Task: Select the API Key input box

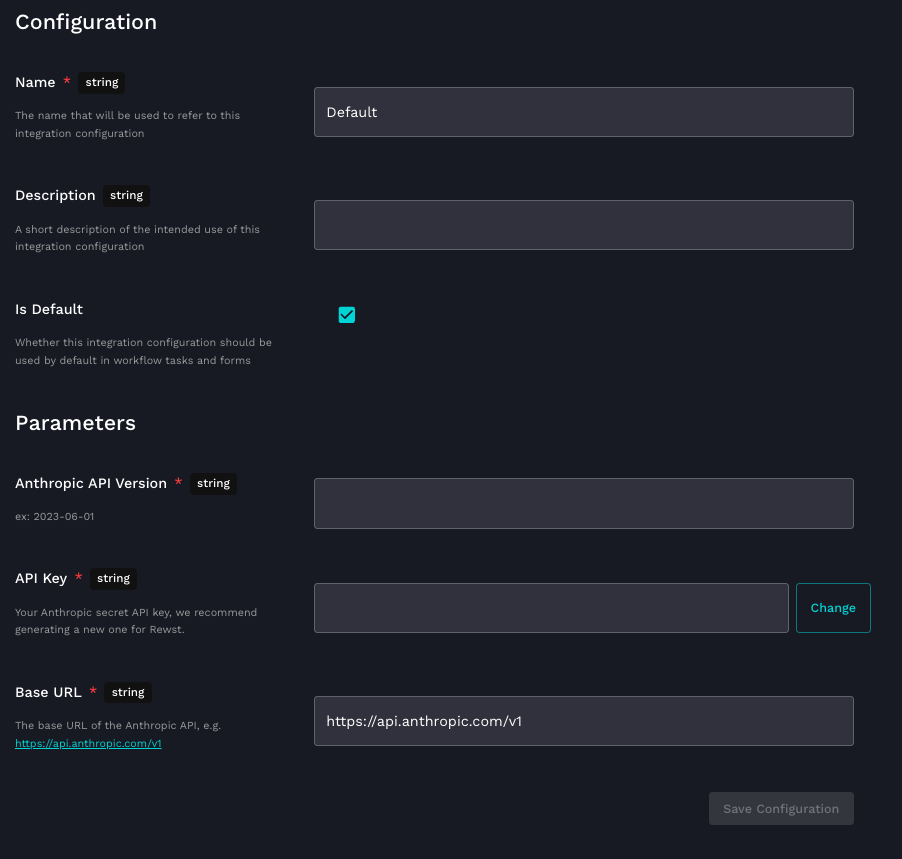Action: (551, 608)
